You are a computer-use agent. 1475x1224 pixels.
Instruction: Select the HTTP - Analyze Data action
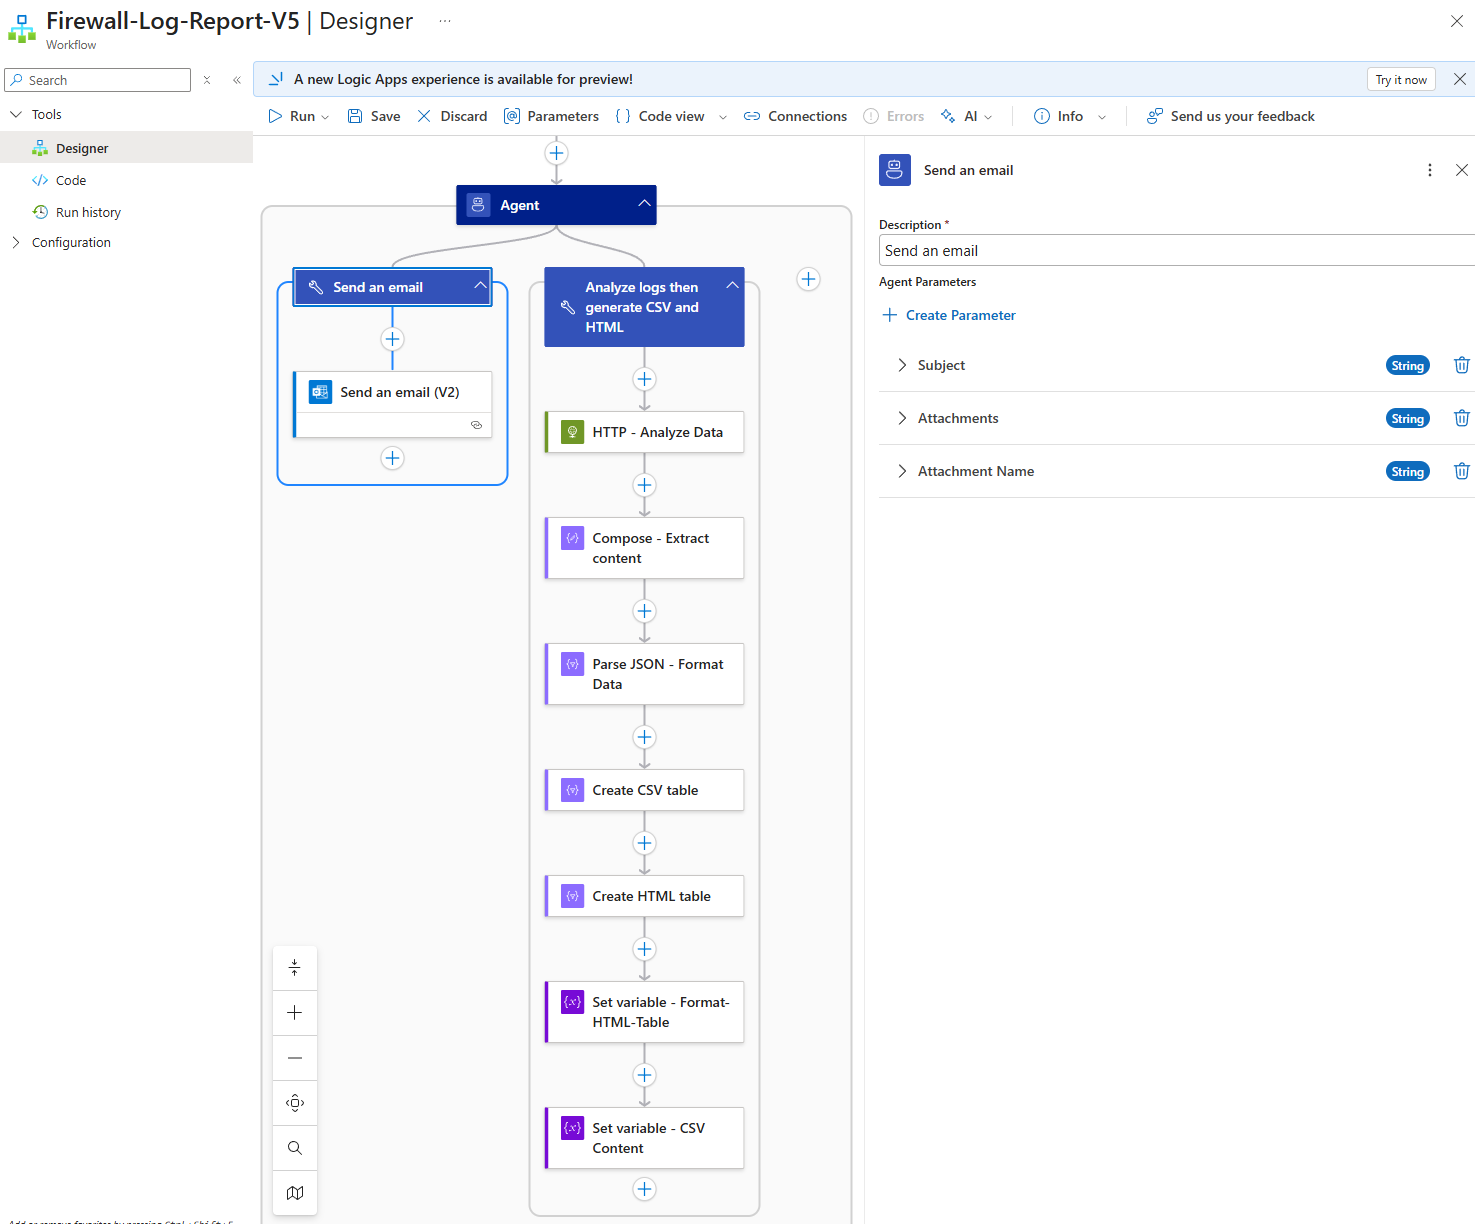656,432
